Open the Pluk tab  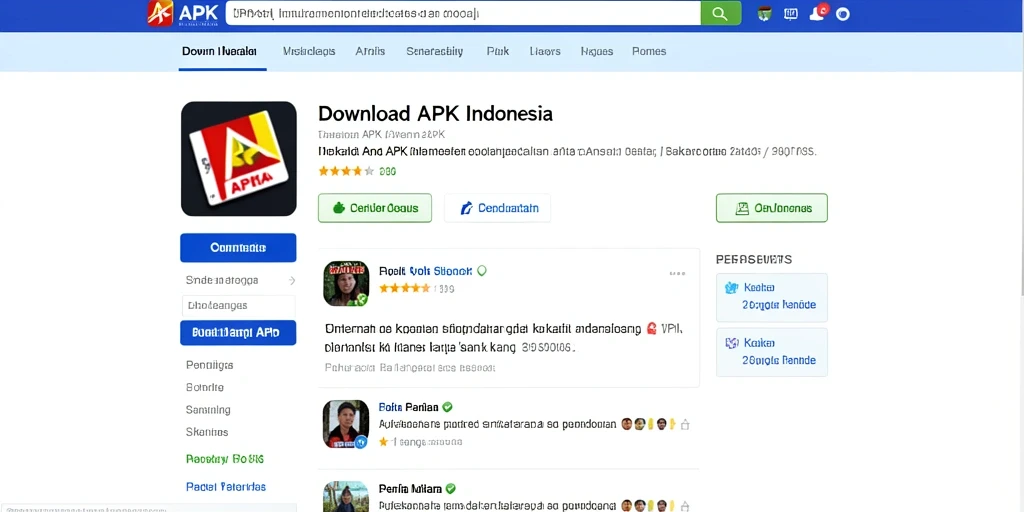tap(498, 52)
